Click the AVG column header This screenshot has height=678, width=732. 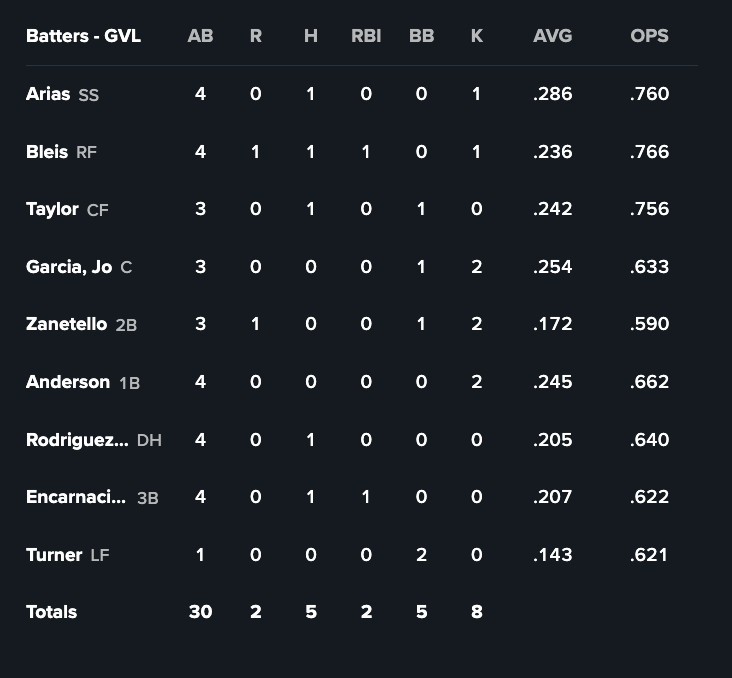(x=553, y=36)
